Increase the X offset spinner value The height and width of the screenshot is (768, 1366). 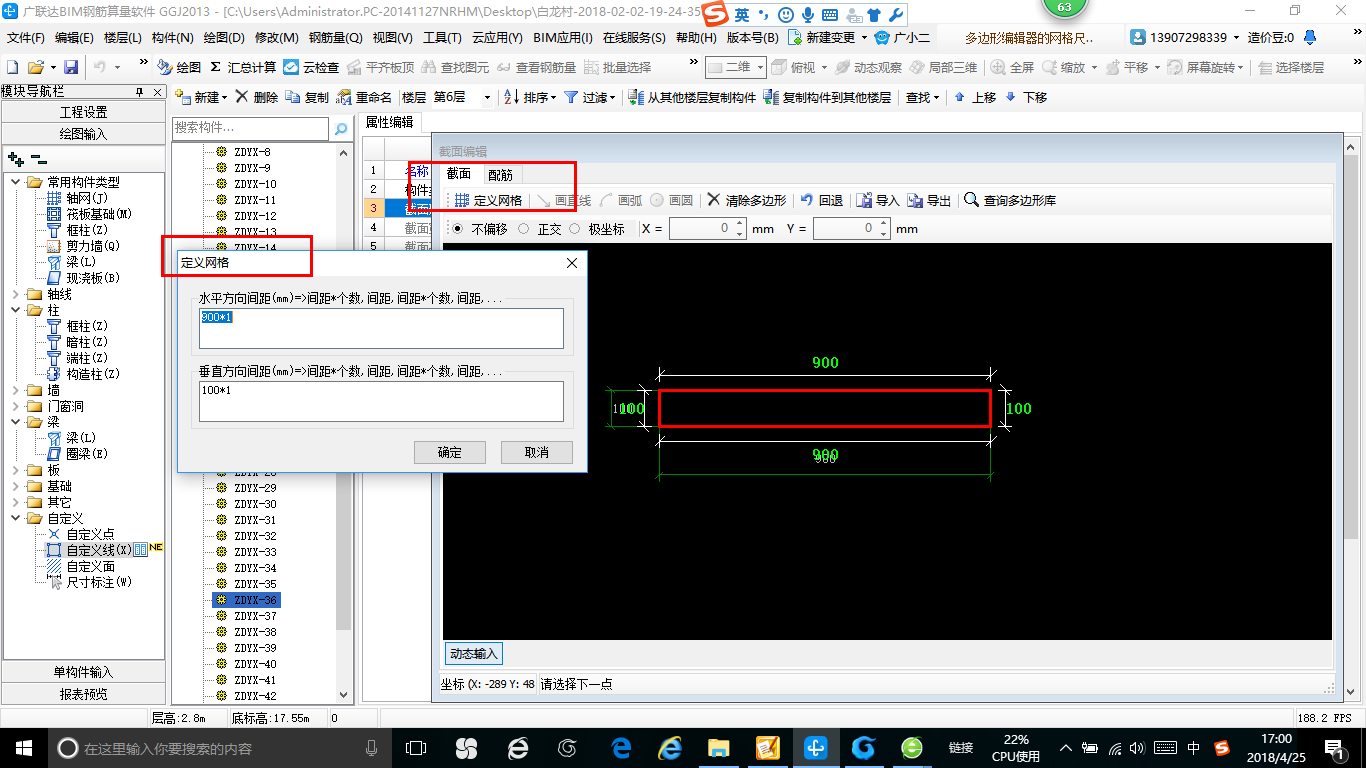[x=740, y=224]
